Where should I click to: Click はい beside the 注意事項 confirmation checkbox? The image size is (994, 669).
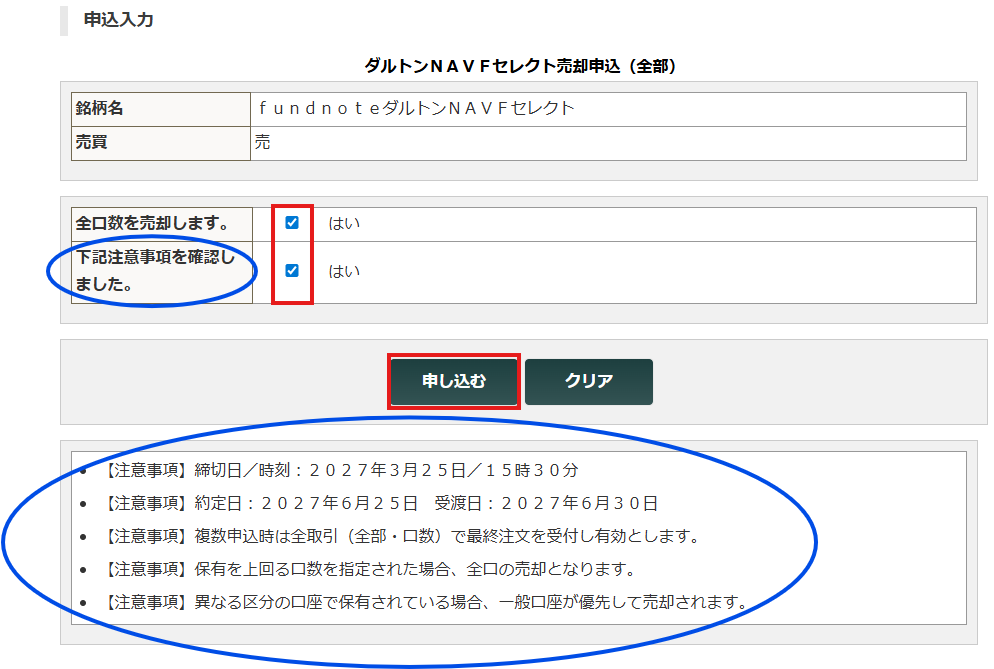[344, 271]
